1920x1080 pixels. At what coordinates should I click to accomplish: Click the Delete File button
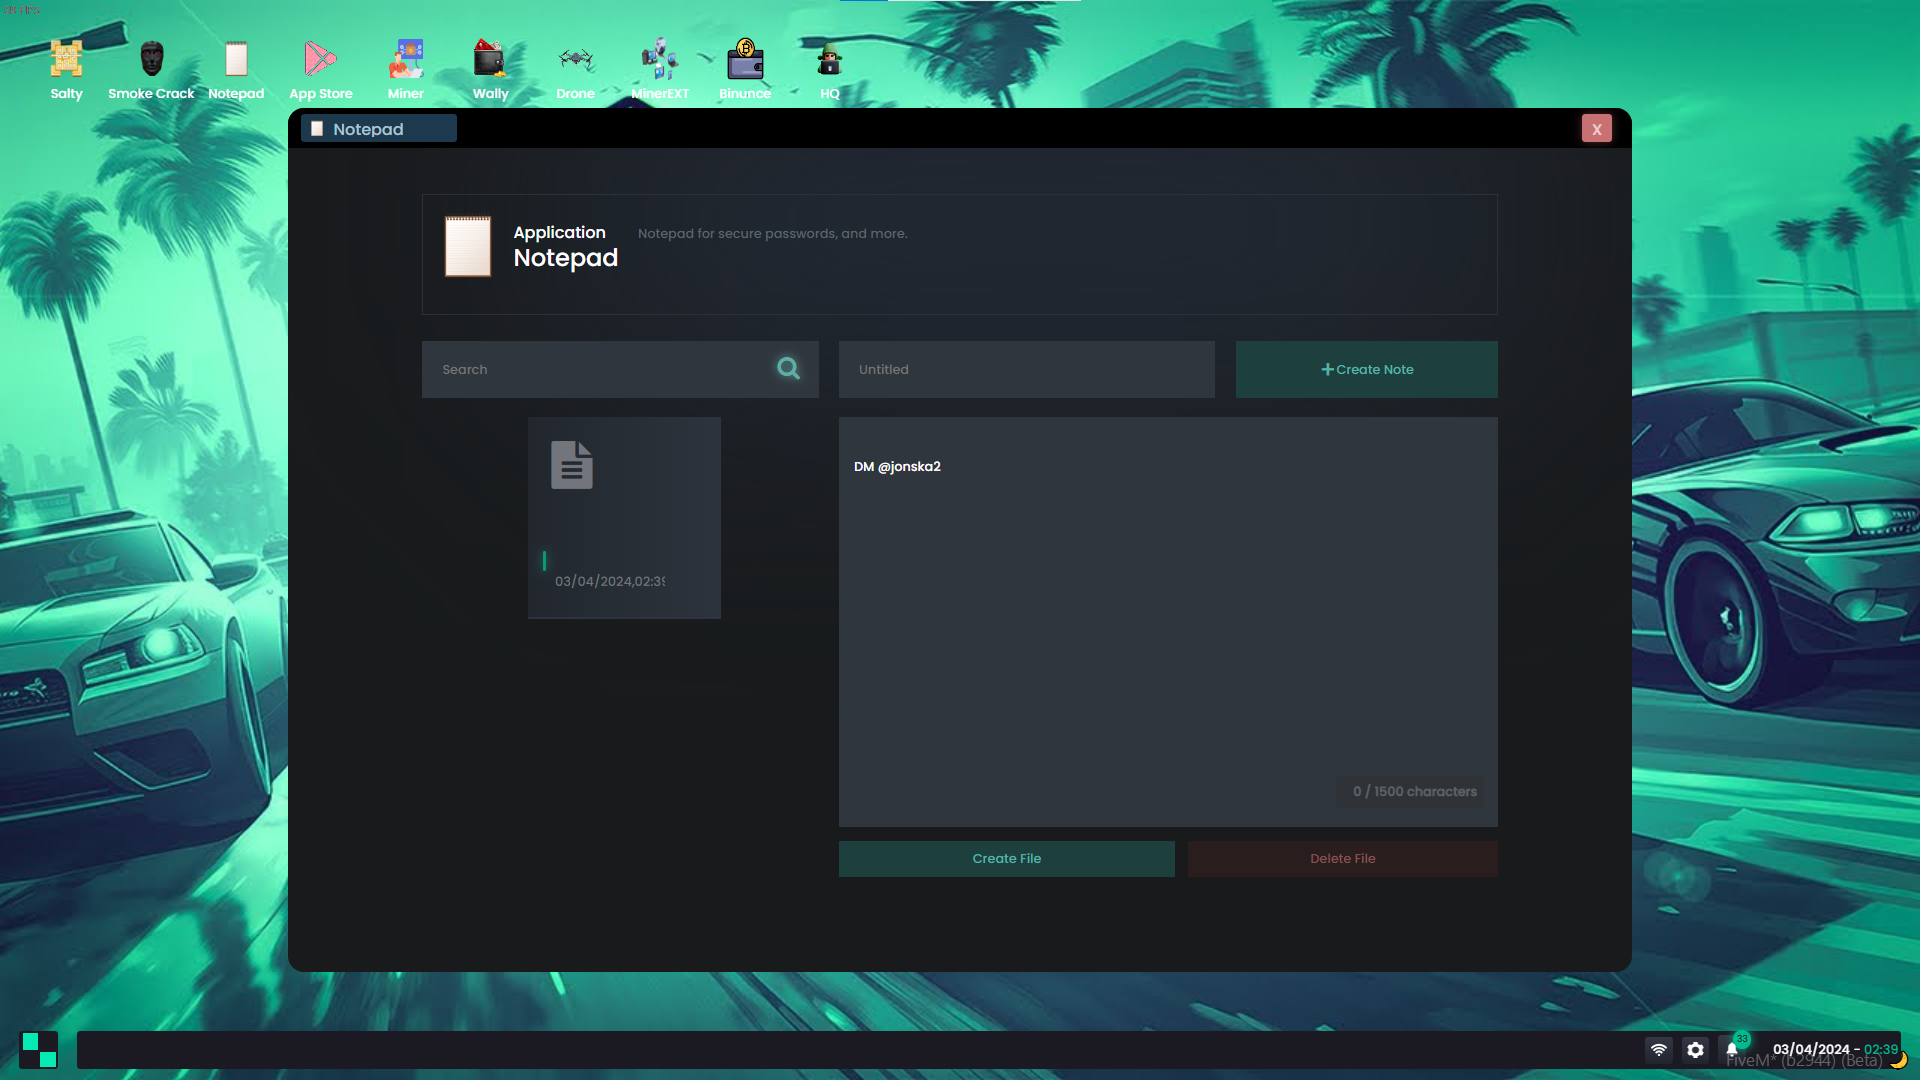click(1343, 859)
